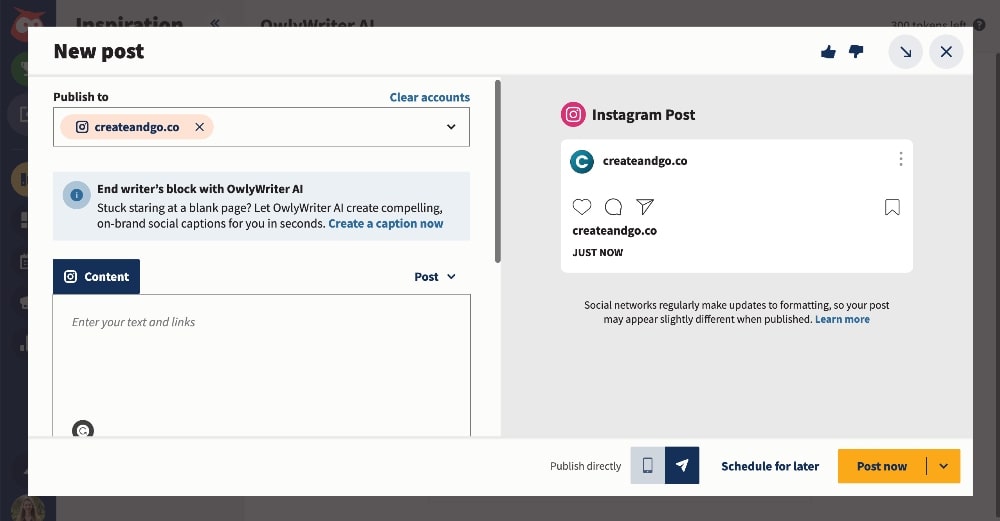This screenshot has width=1000, height=521.
Task: Minimize the New post composer
Action: click(906, 52)
